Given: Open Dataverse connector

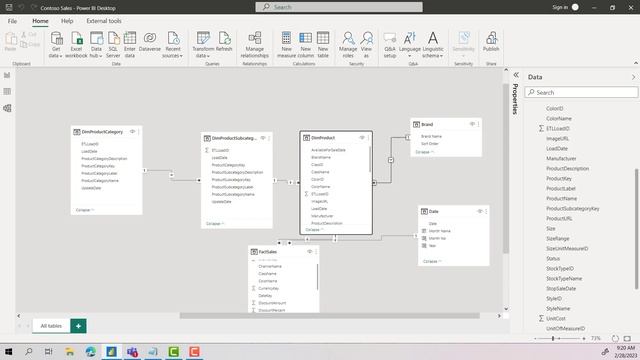Looking at the screenshot, I should (x=150, y=42).
